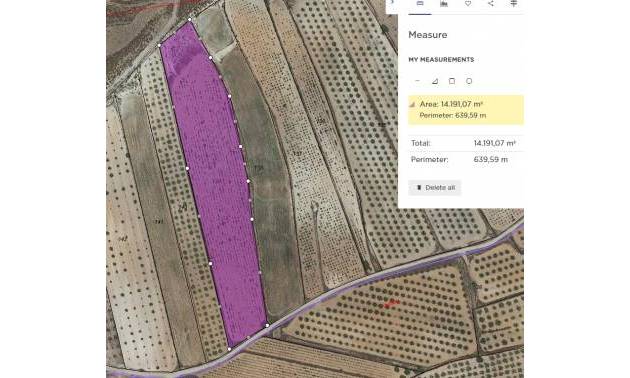The width and height of the screenshot is (630, 378).
Task: Click the polygon vertex next to the curved road
Action: click(267, 325)
